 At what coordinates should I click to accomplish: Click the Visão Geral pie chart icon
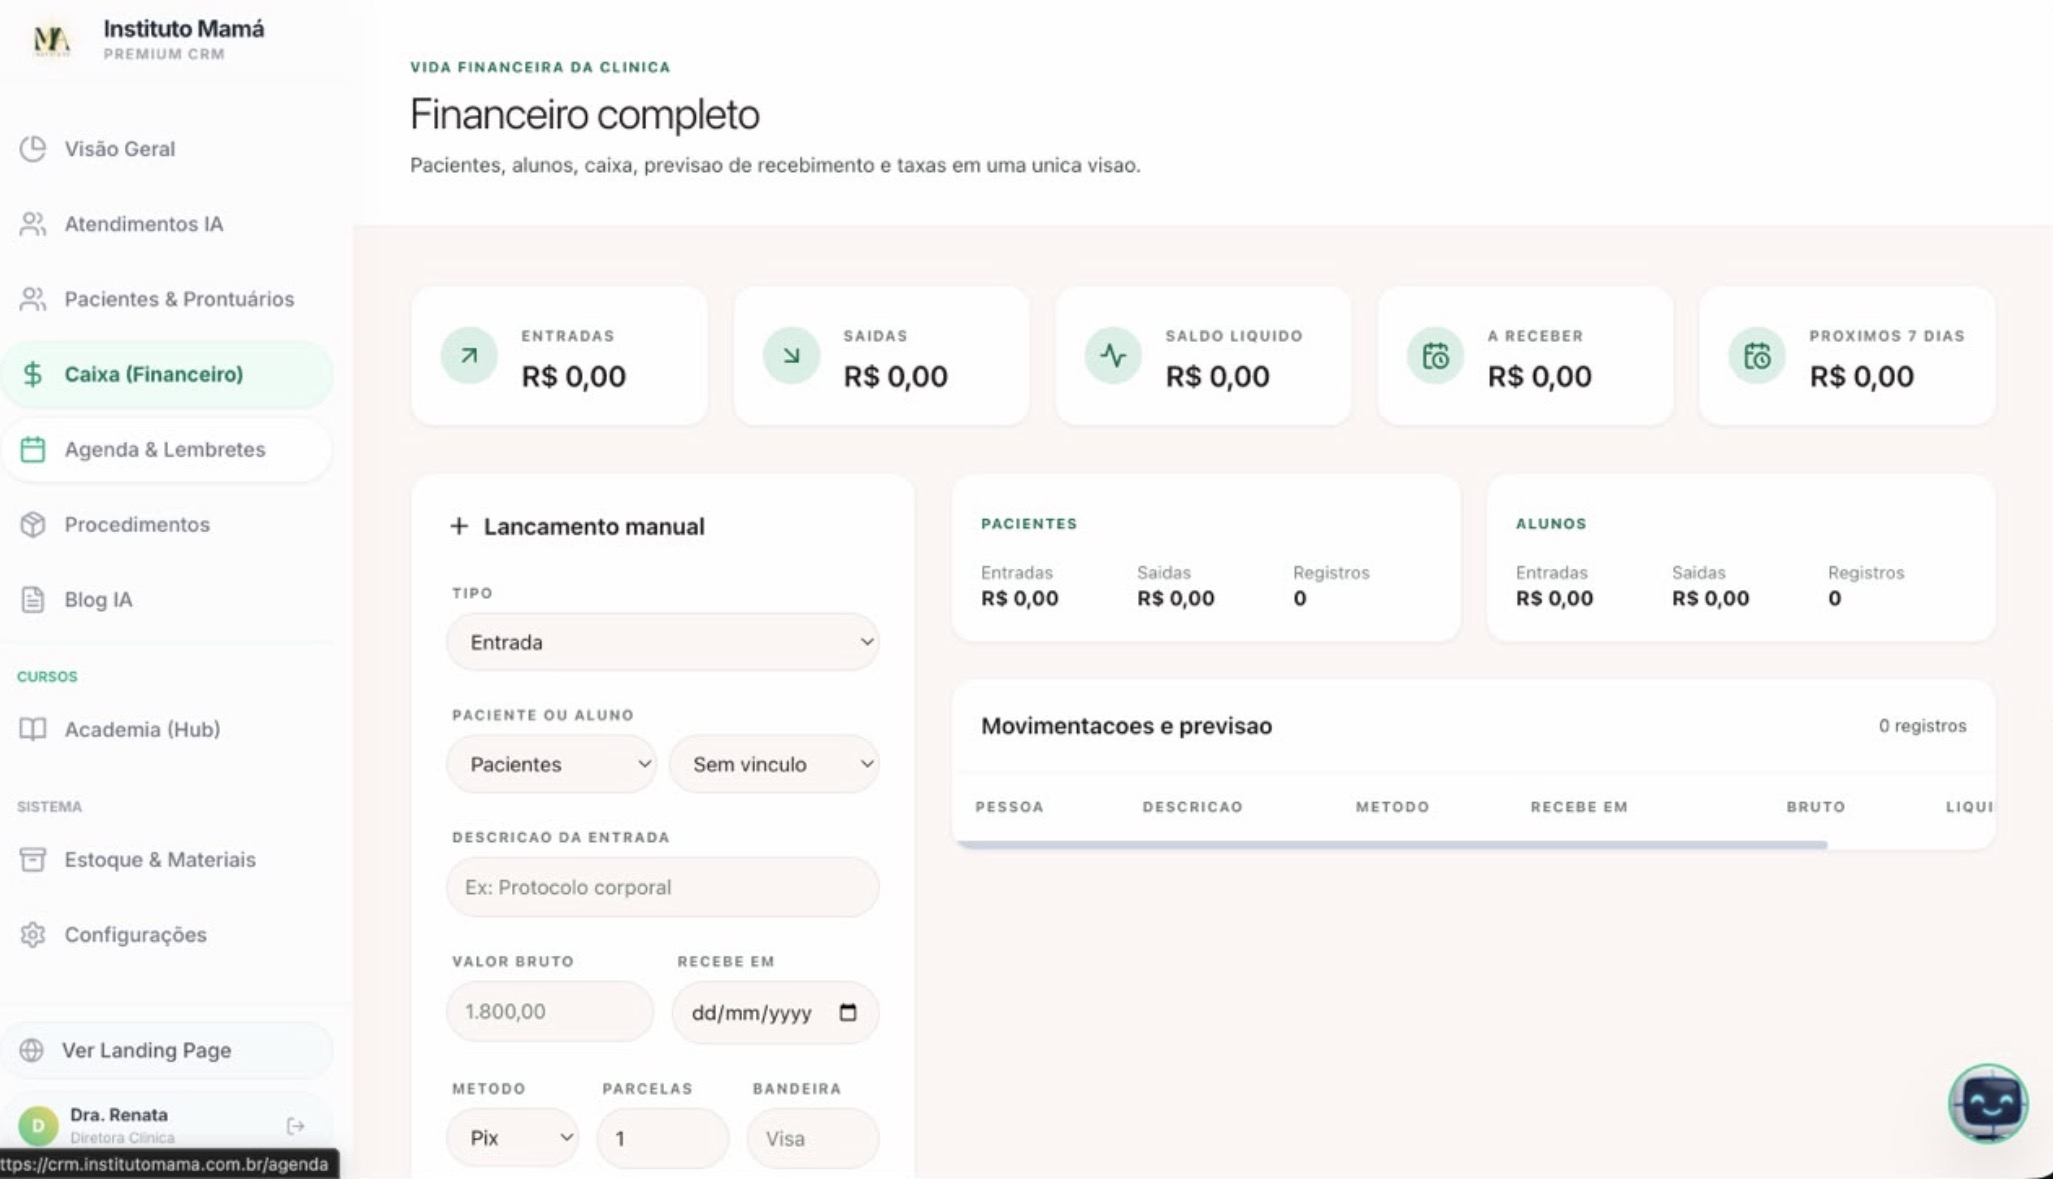coord(33,149)
